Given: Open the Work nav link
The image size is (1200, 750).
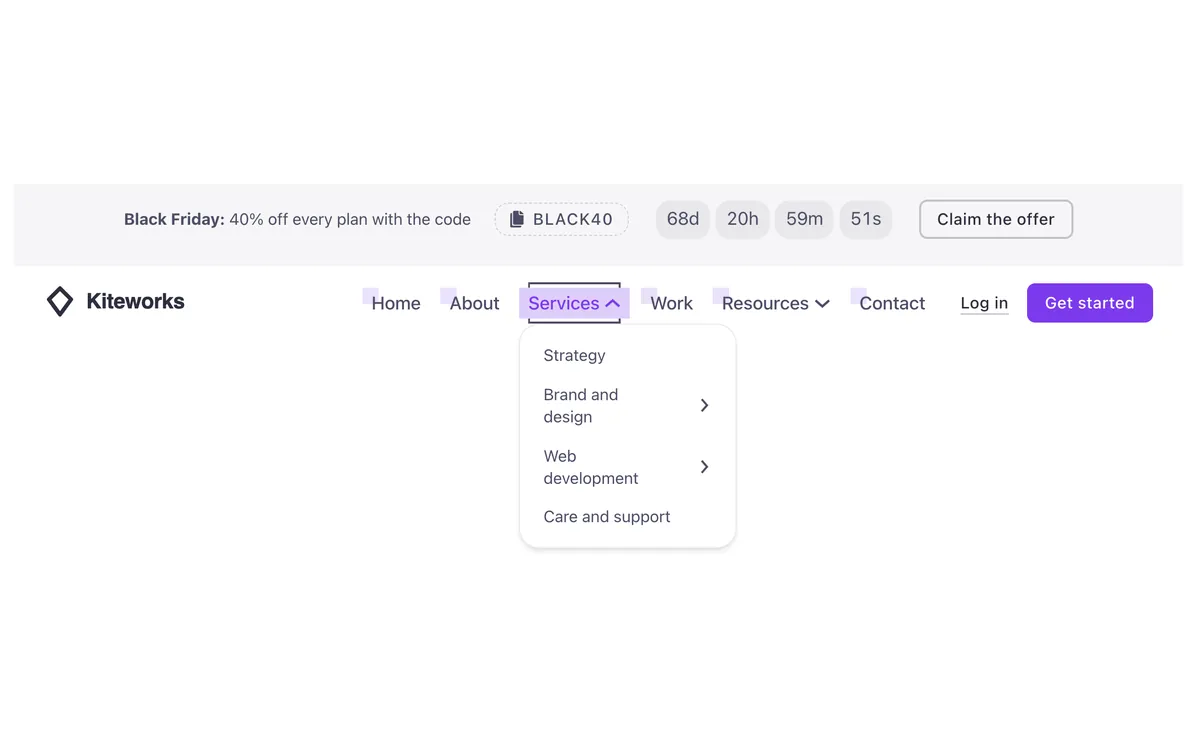Looking at the screenshot, I should (x=671, y=303).
